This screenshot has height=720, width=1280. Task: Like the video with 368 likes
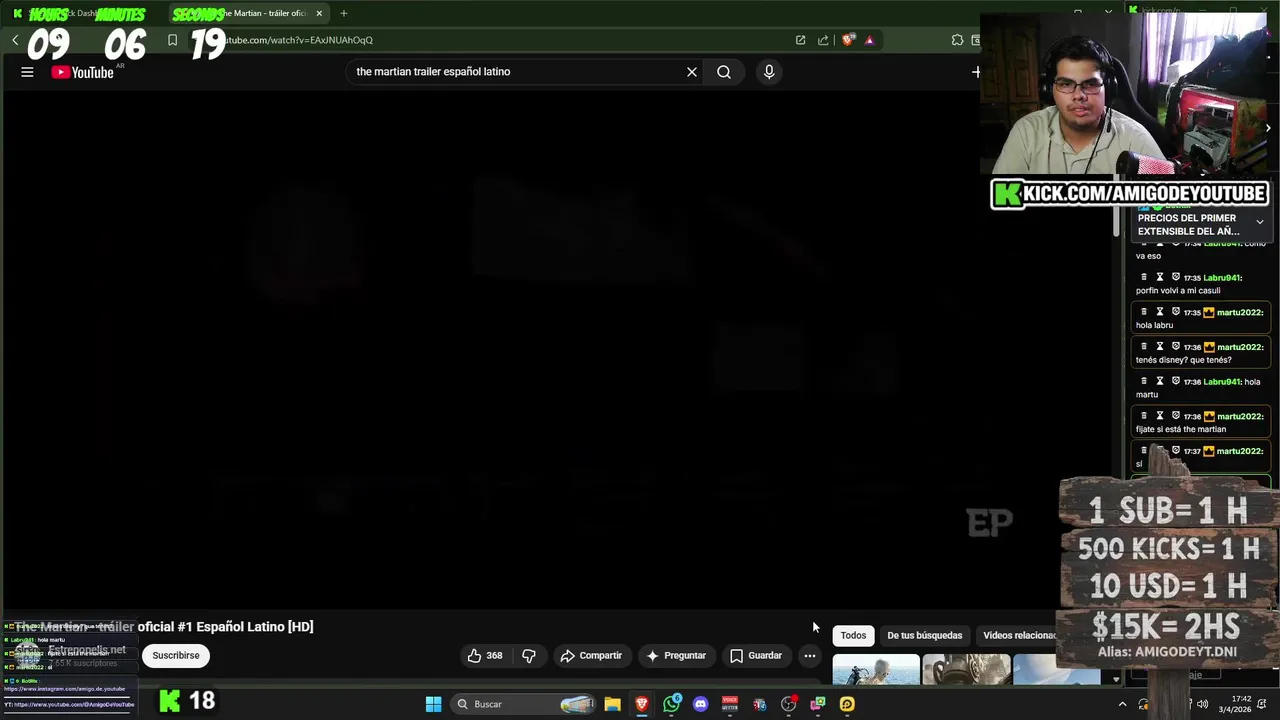click(485, 656)
